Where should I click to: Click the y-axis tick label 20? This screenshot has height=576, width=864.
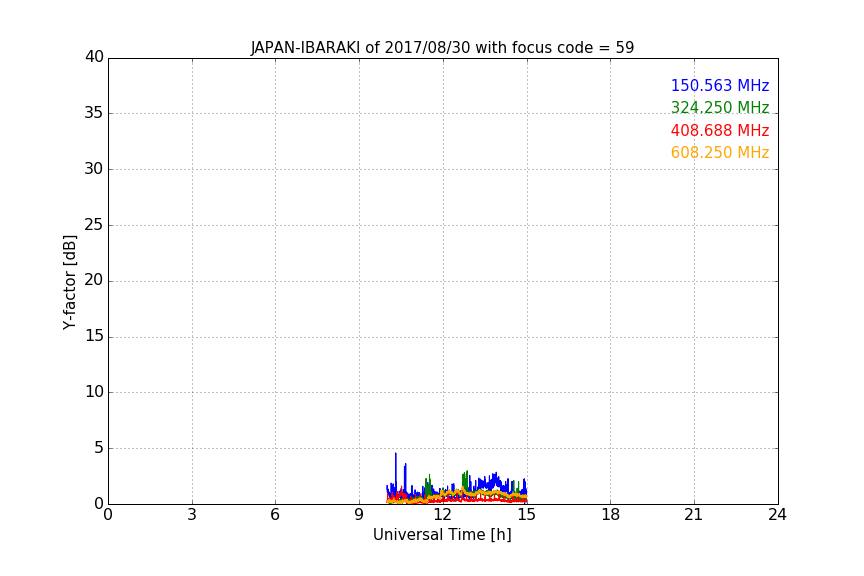94,281
